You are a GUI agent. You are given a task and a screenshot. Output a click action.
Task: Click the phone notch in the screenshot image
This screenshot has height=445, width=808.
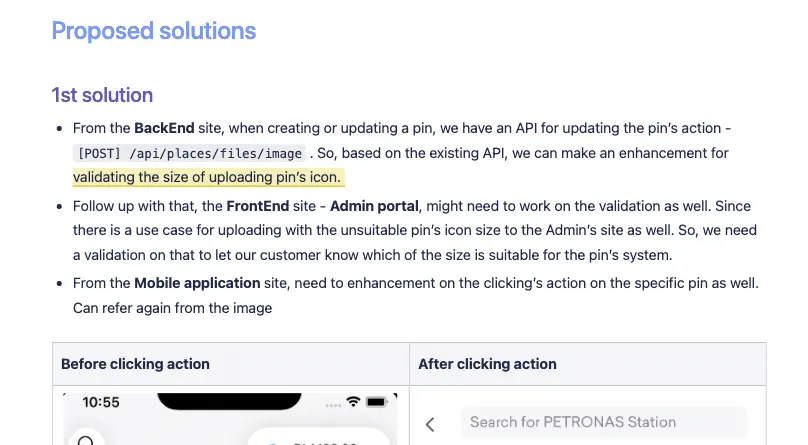click(x=229, y=401)
